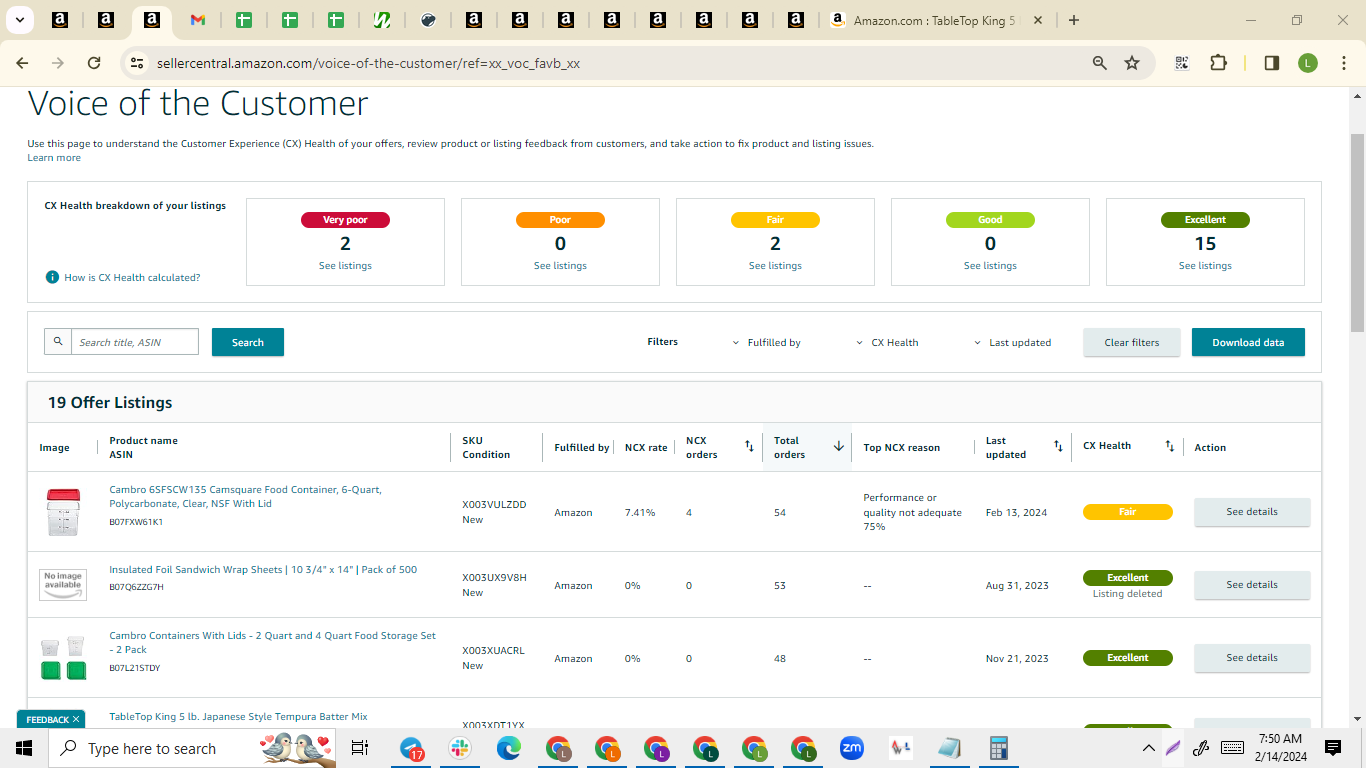See details for Insulated Foil Sandwich Wrap
Screen dimensions: 1366x768
1252,585
